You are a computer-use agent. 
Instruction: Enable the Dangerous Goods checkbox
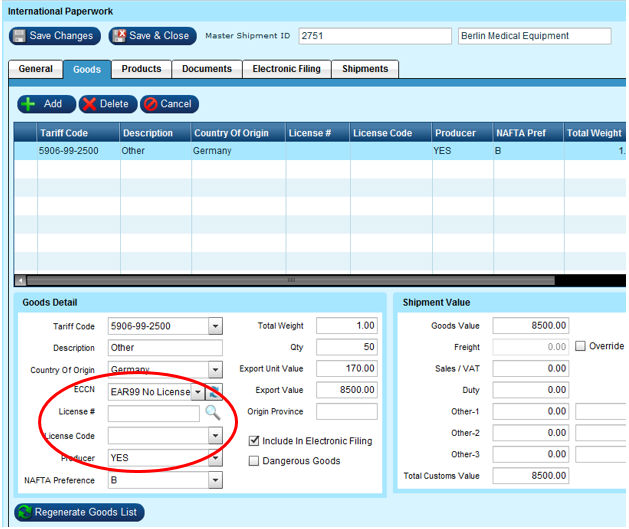[254, 461]
